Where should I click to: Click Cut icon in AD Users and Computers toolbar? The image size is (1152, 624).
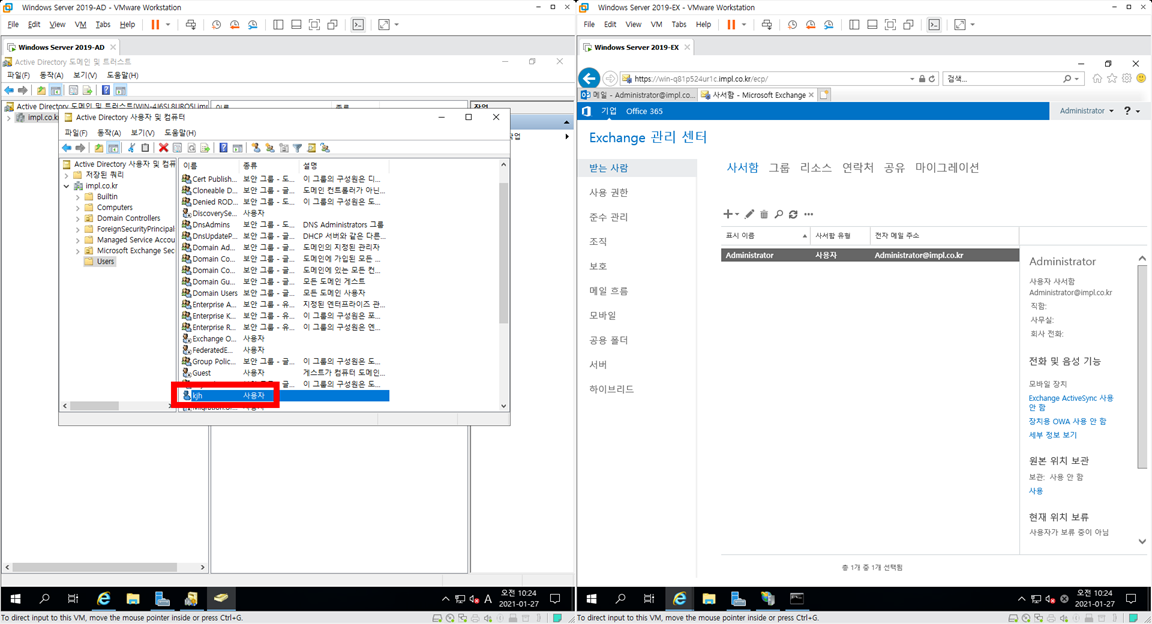(132, 148)
